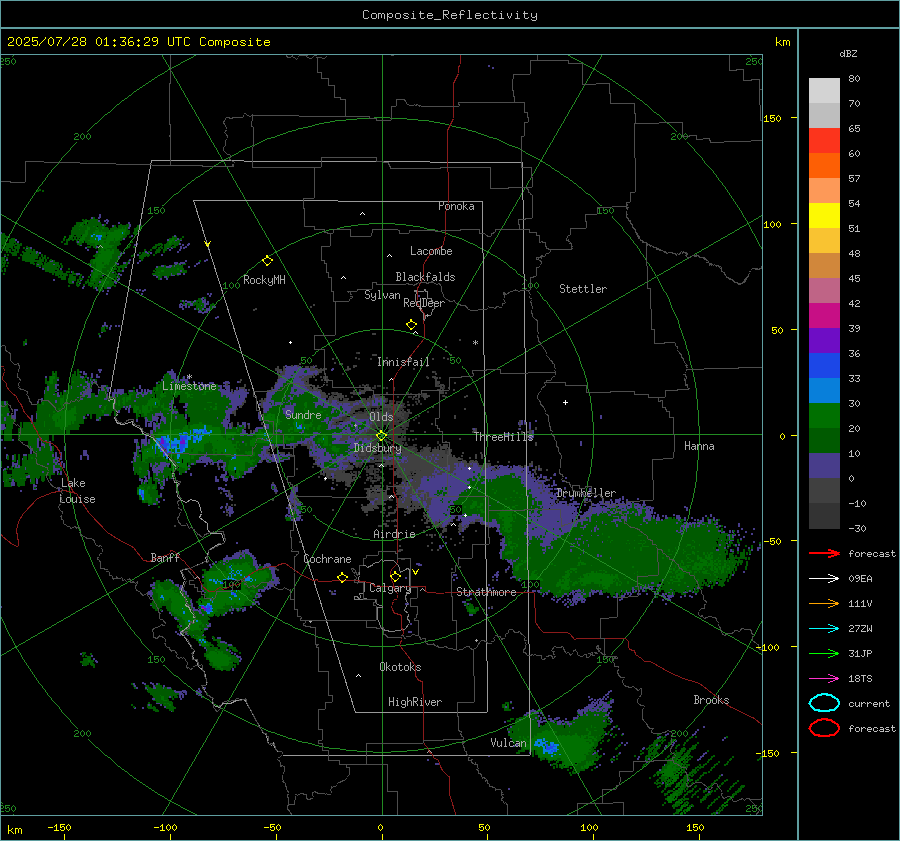This screenshot has height=841, width=900.
Task: Click the 33 dBZ light blue swatch
Action: (x=824, y=390)
